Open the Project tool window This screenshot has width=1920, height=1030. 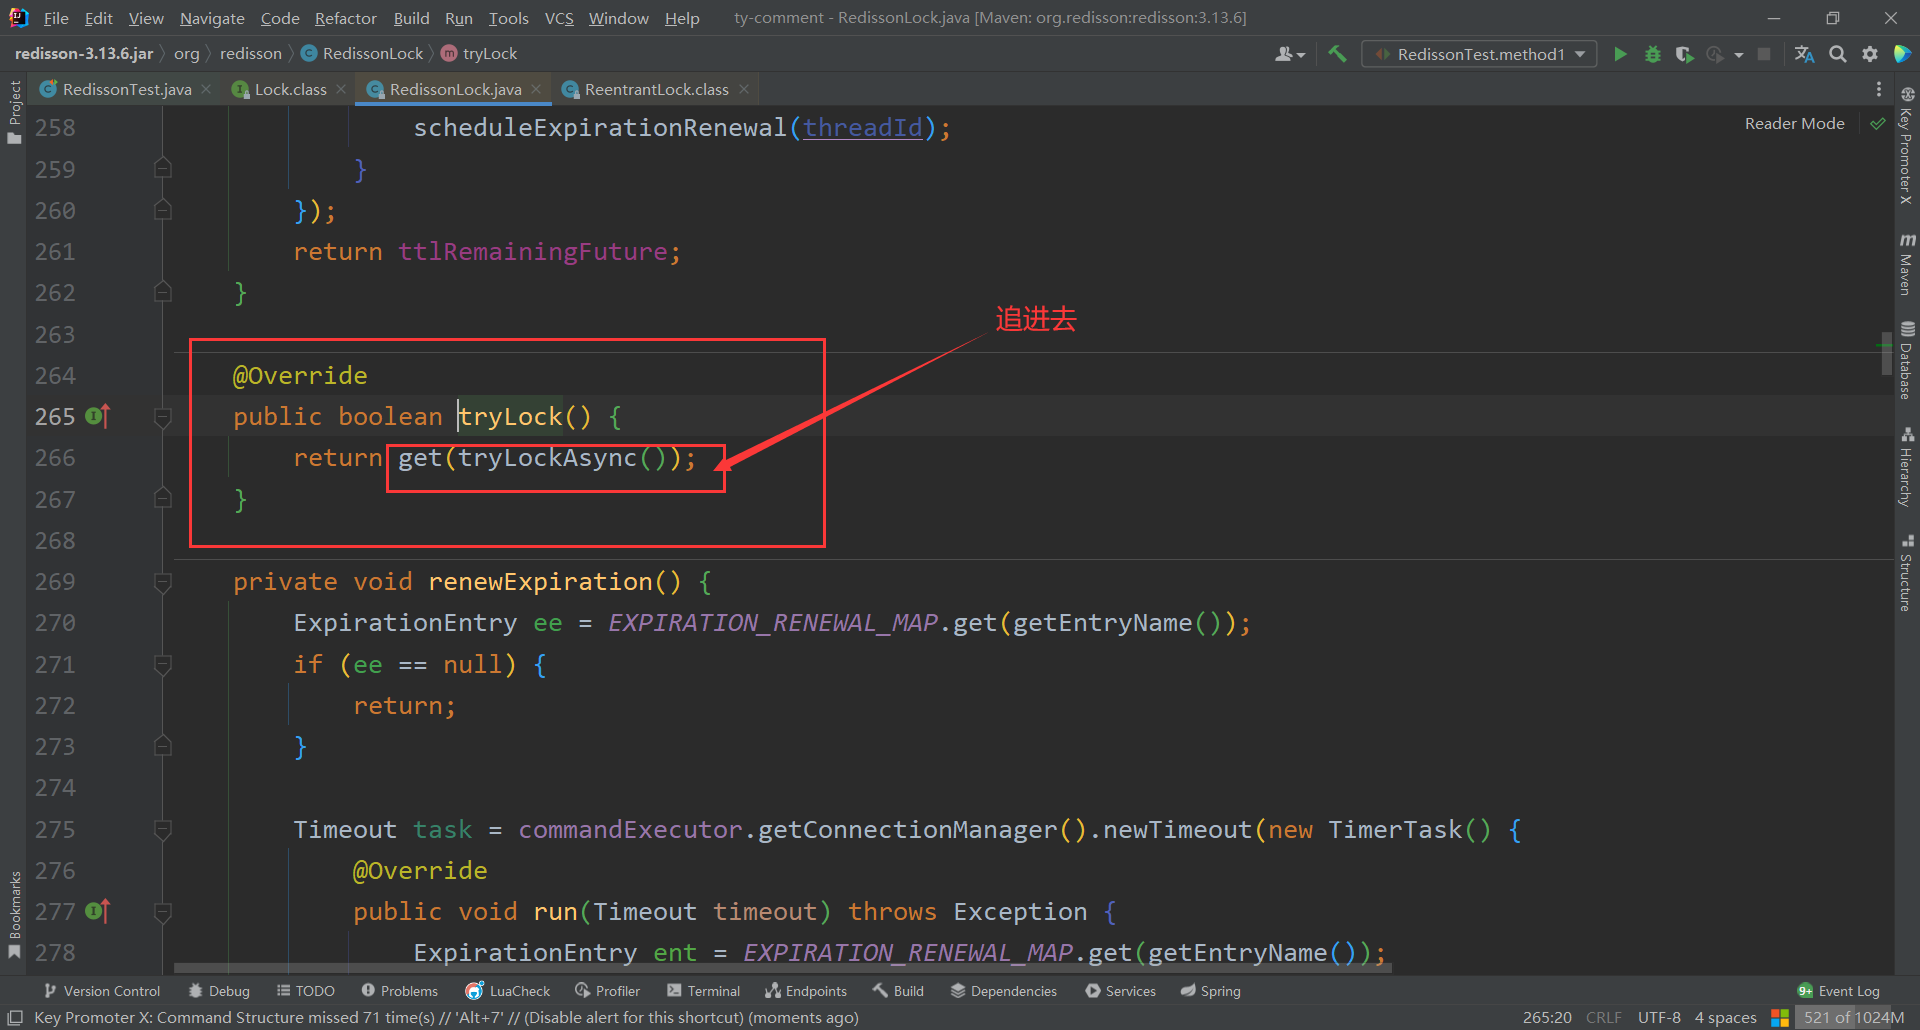pyautogui.click(x=14, y=112)
